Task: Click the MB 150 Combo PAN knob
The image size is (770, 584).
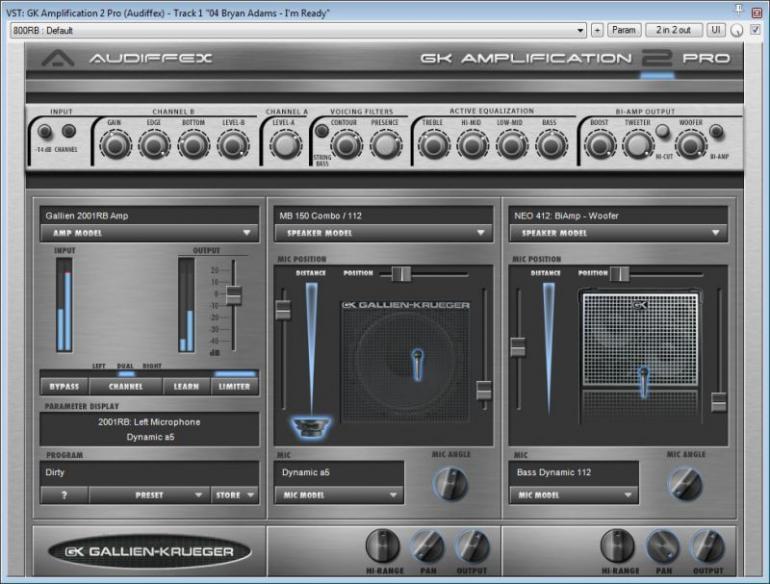Action: [x=427, y=547]
